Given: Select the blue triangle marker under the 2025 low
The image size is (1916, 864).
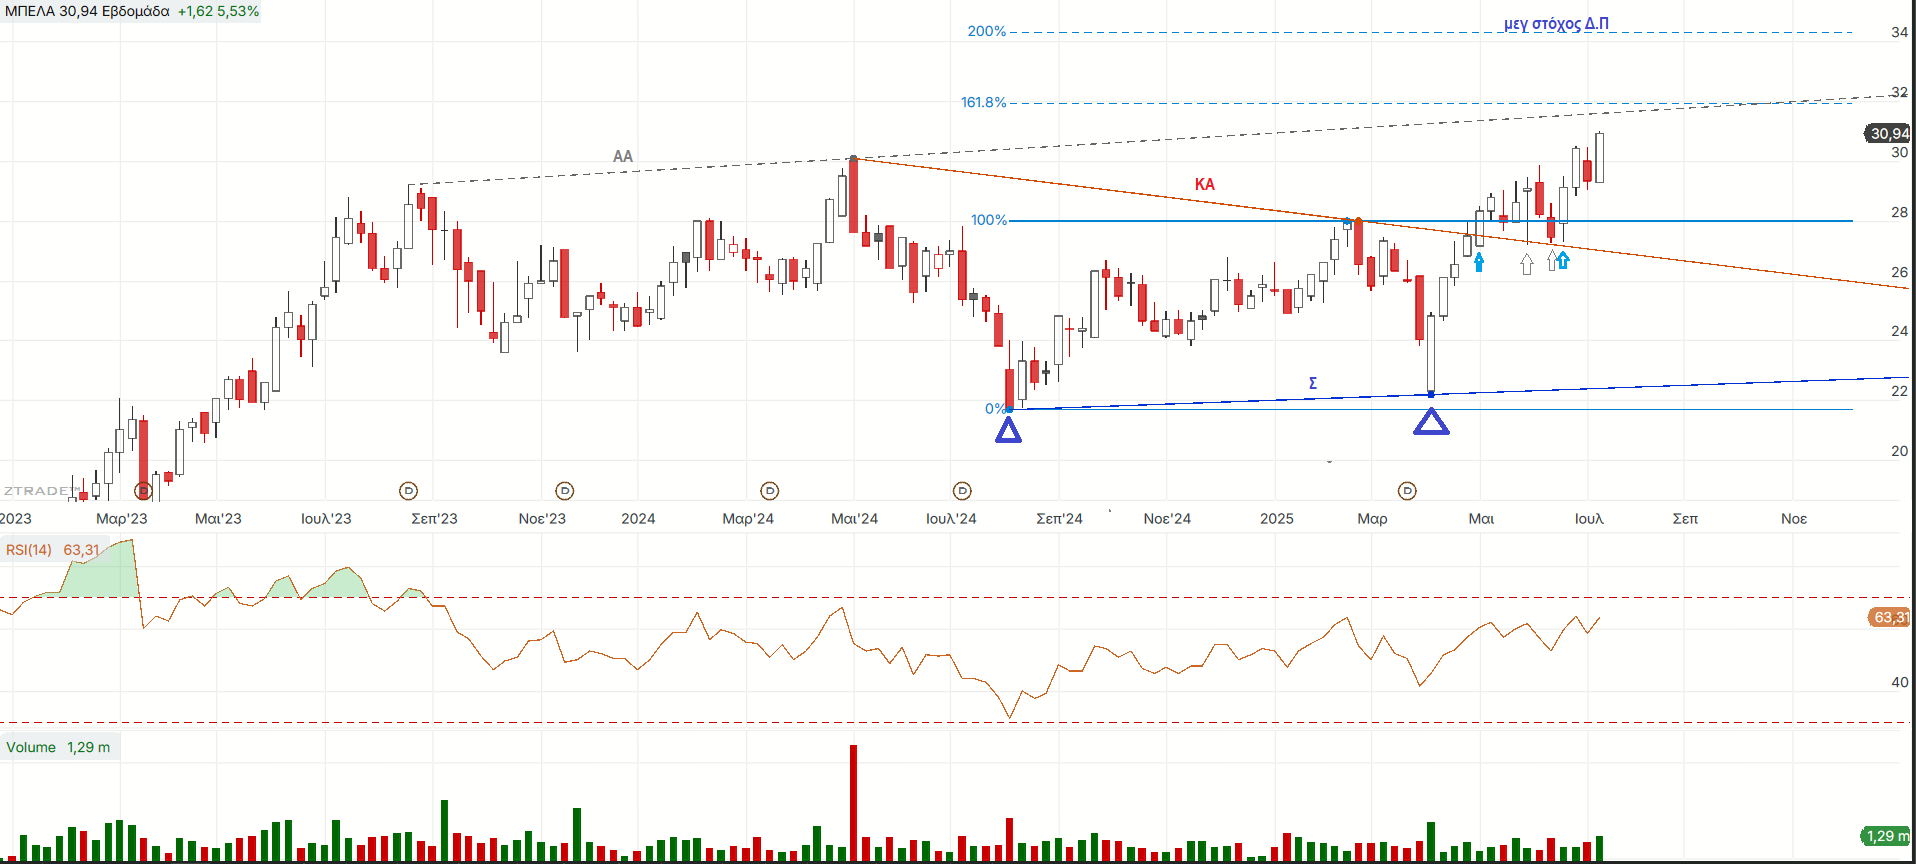Looking at the screenshot, I should 1431,422.
